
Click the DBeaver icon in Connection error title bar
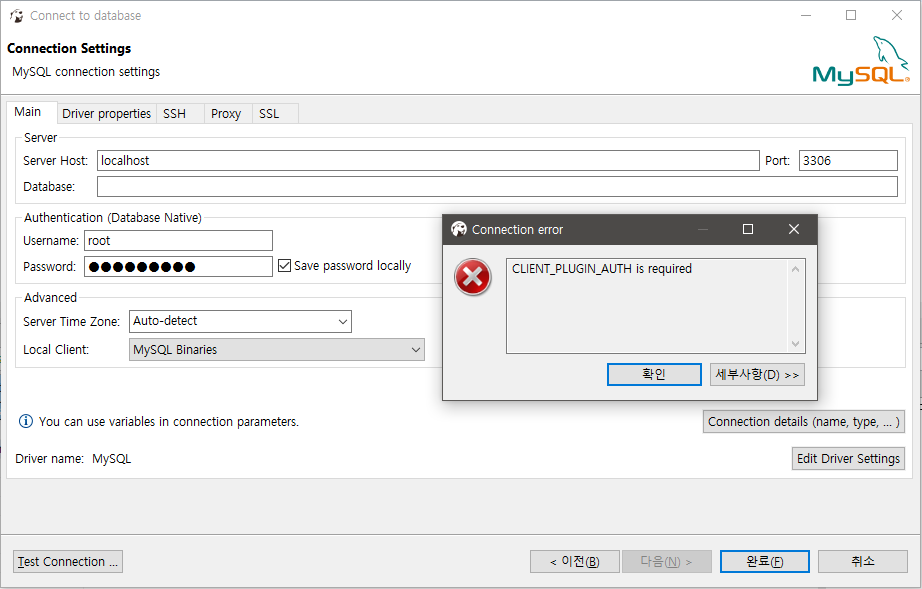(x=459, y=229)
